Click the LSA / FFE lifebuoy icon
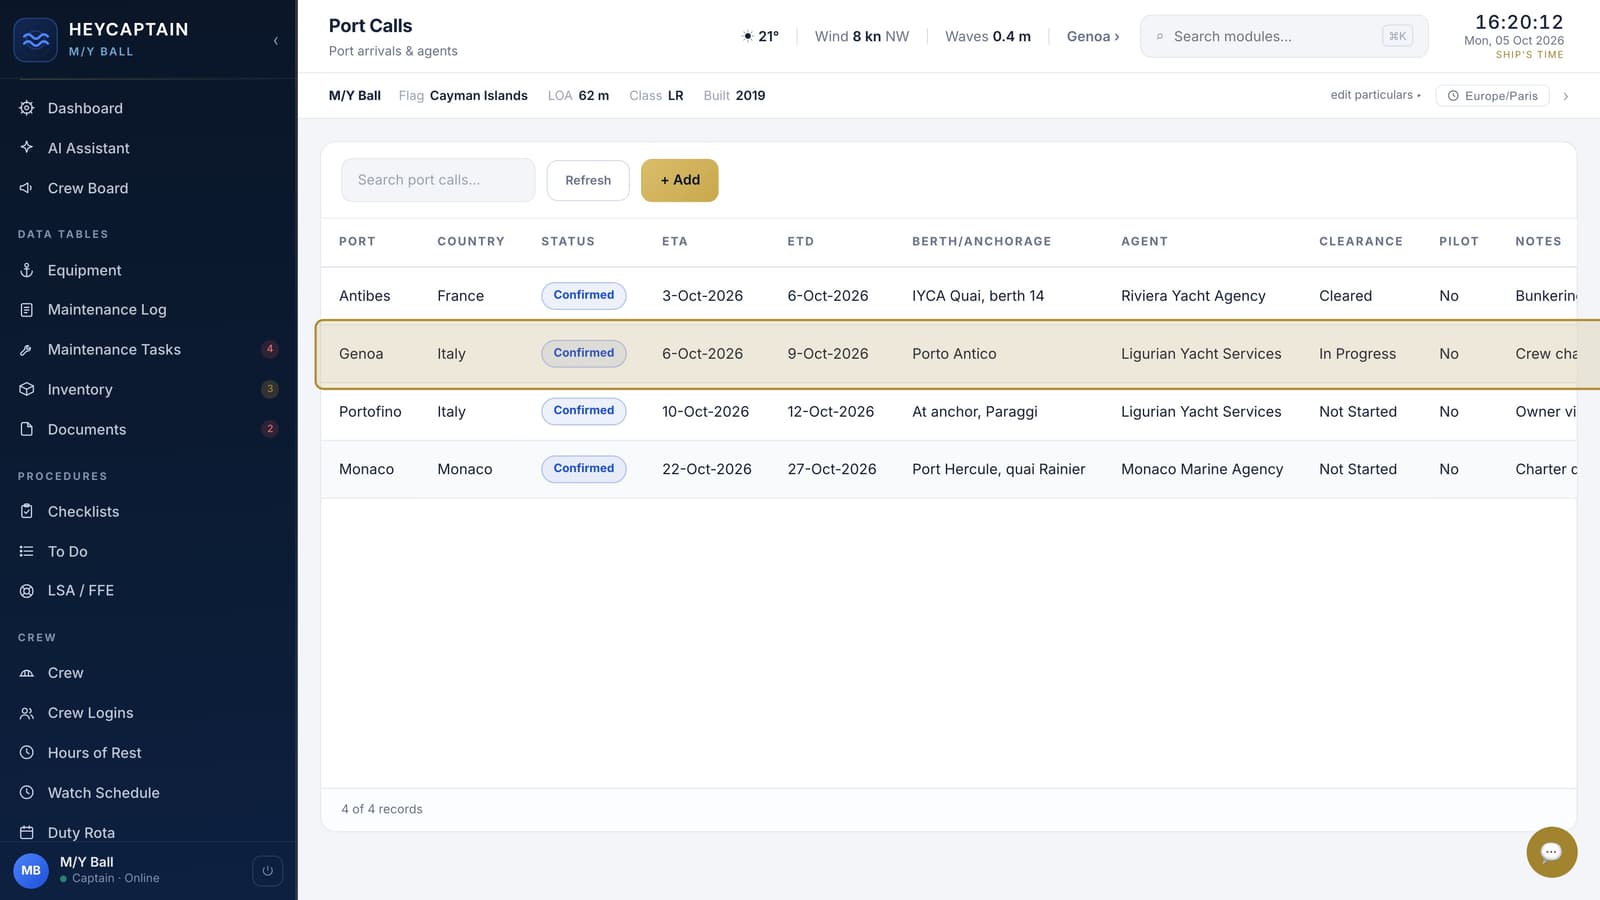The height and width of the screenshot is (900, 1600). pos(27,591)
